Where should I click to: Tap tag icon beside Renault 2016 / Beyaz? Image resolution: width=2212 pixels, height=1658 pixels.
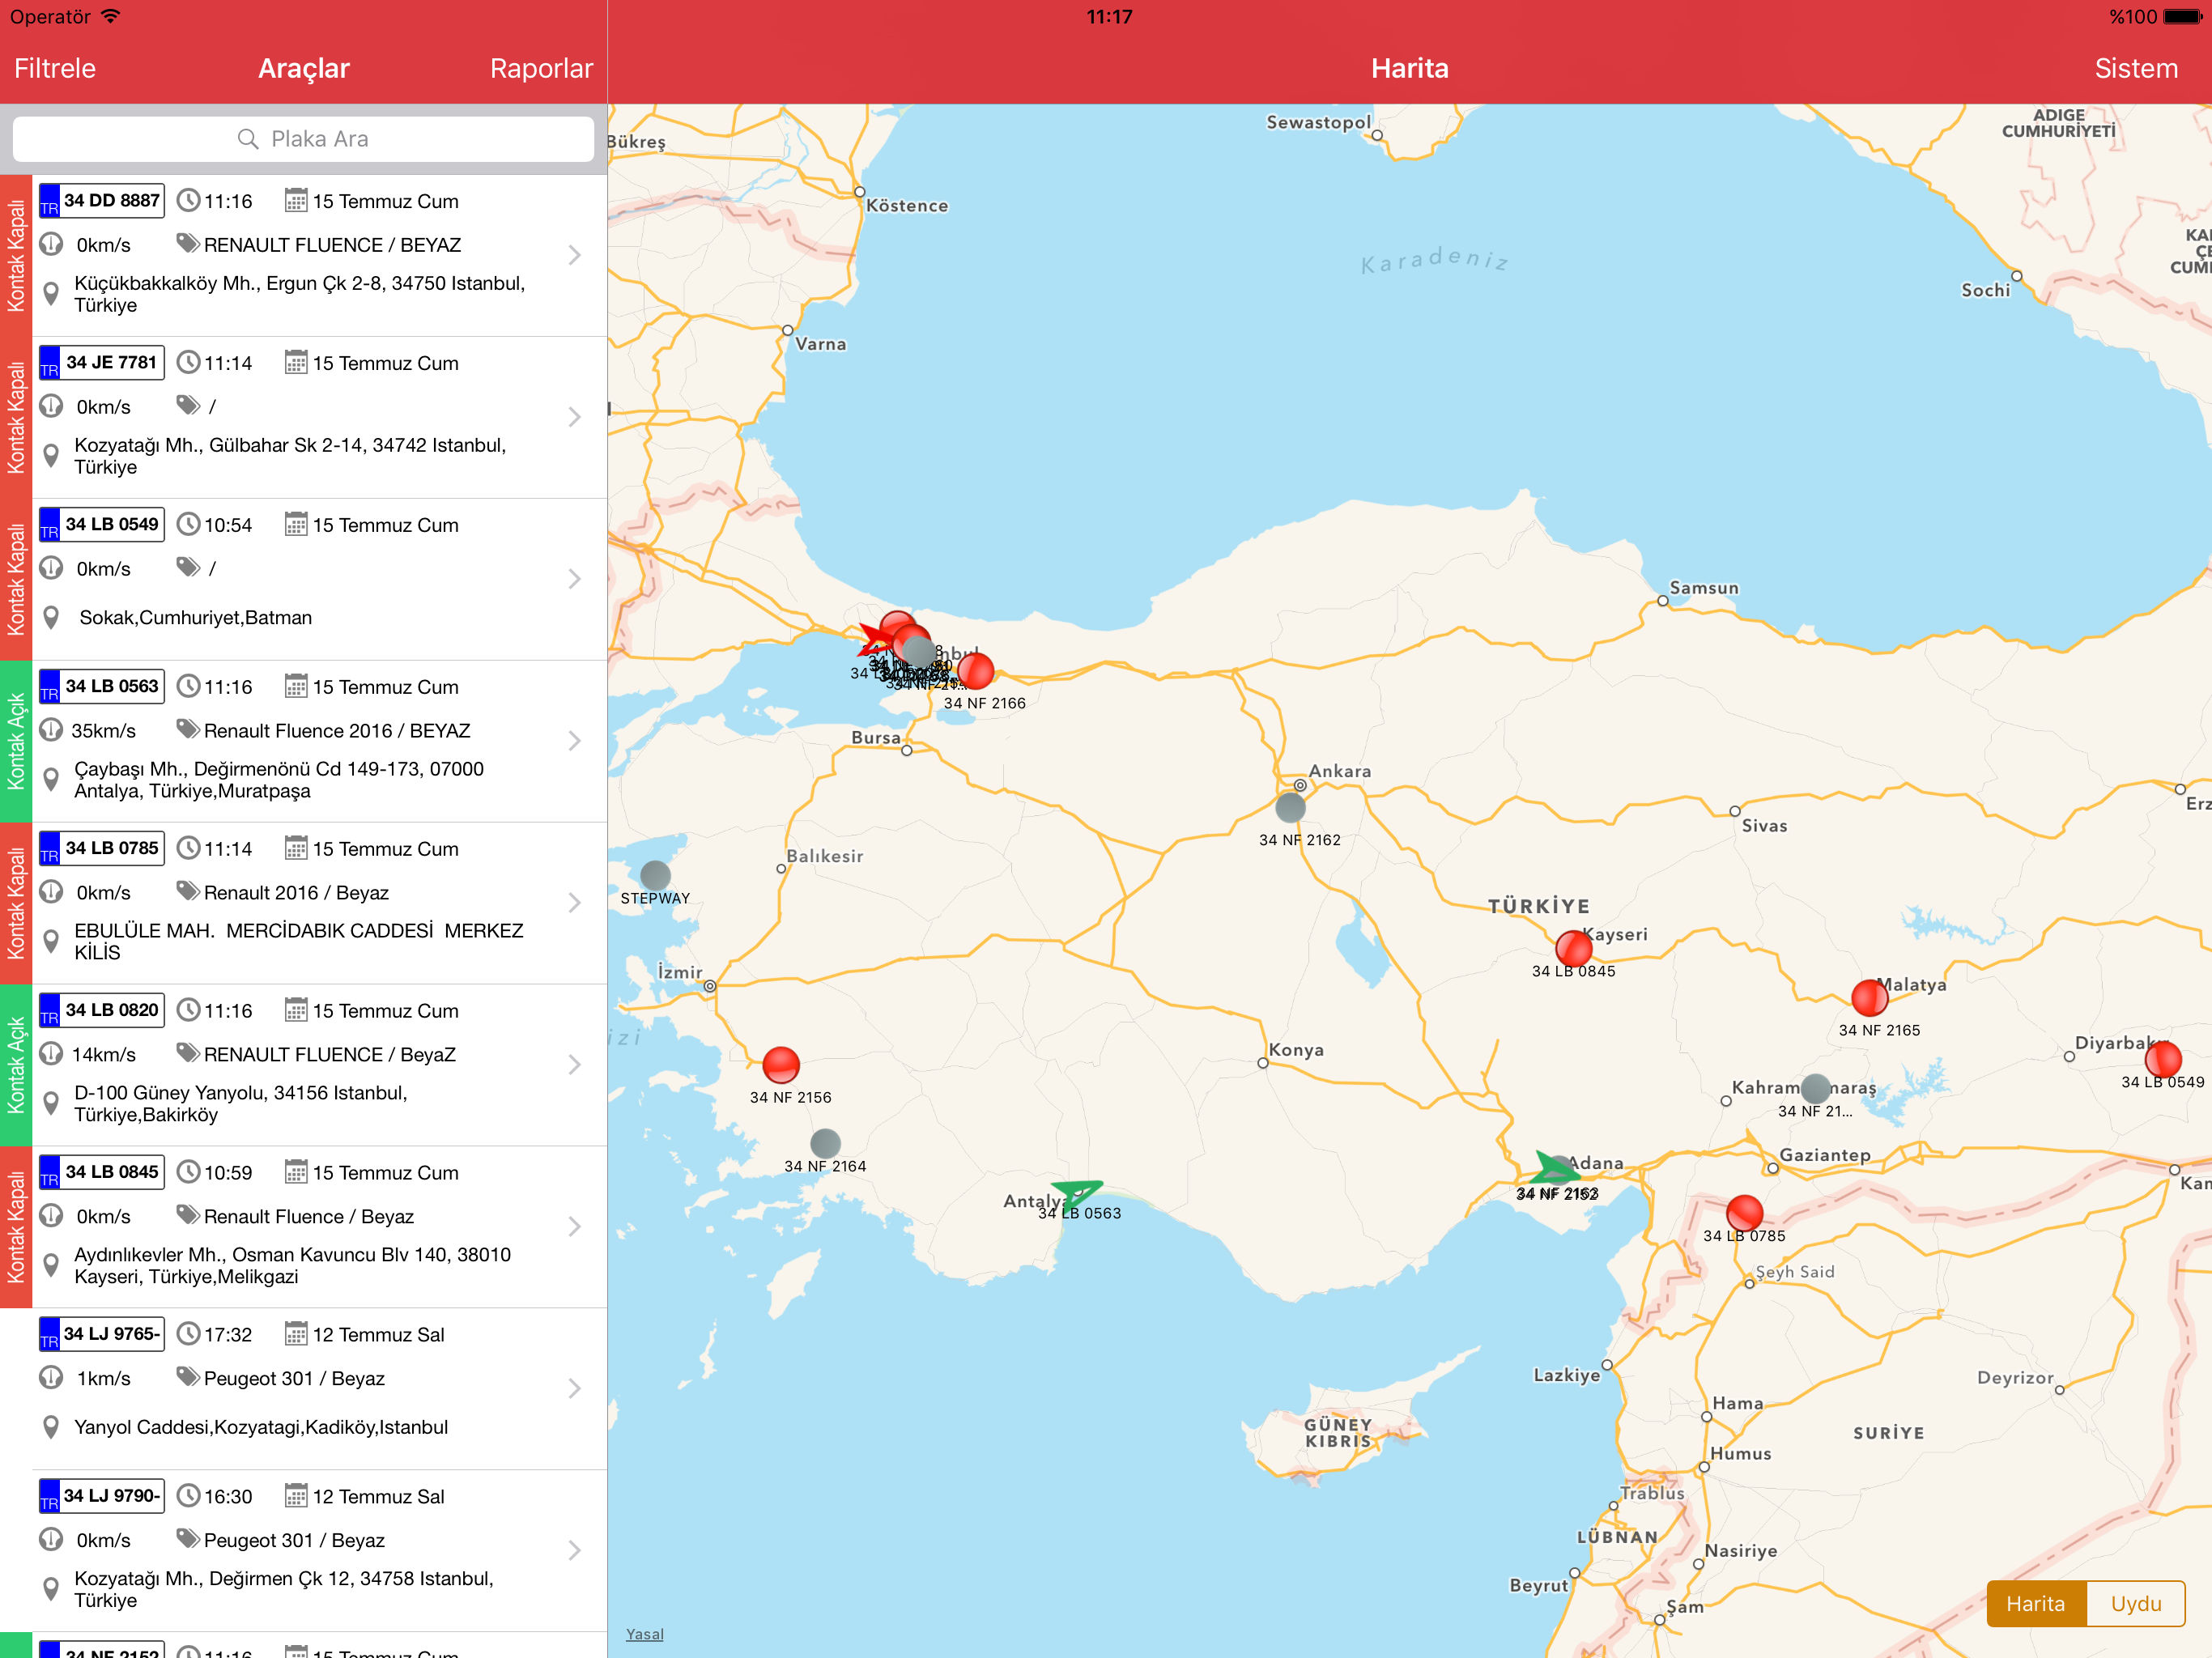[x=188, y=891]
